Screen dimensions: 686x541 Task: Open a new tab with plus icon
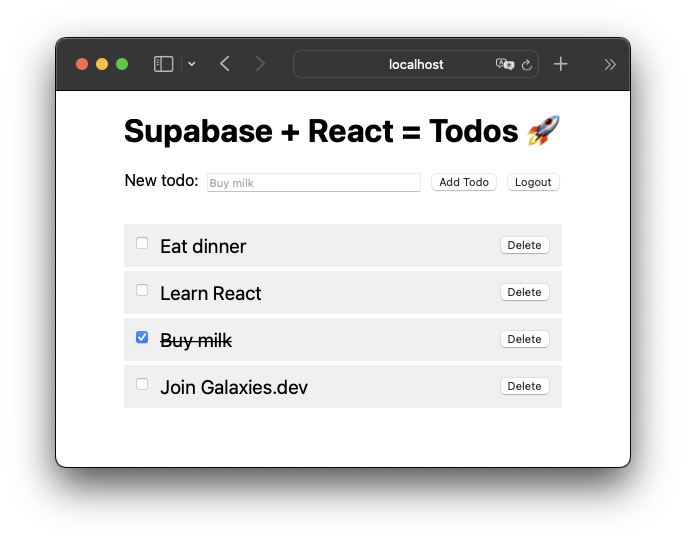click(x=561, y=64)
